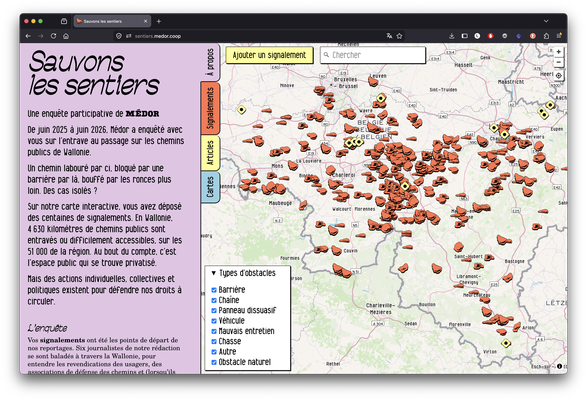The image size is (587, 400).
Task: Click the map attribution info icon
Action: tap(559, 366)
